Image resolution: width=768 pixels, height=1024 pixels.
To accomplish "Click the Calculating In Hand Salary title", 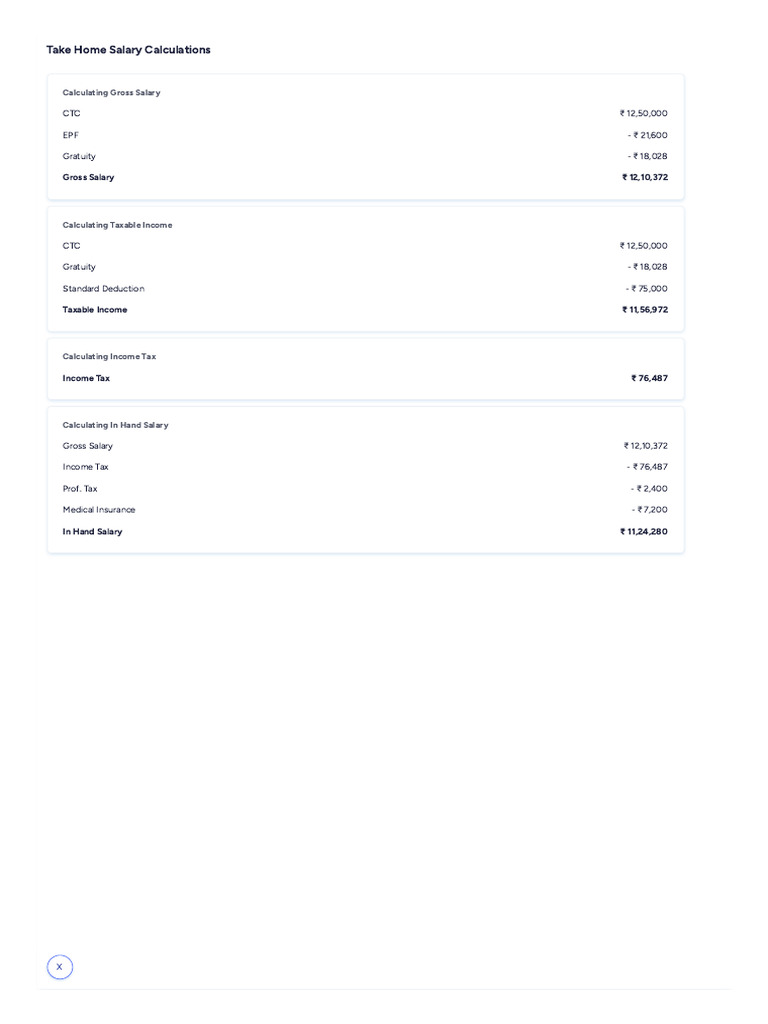I will (115, 425).
